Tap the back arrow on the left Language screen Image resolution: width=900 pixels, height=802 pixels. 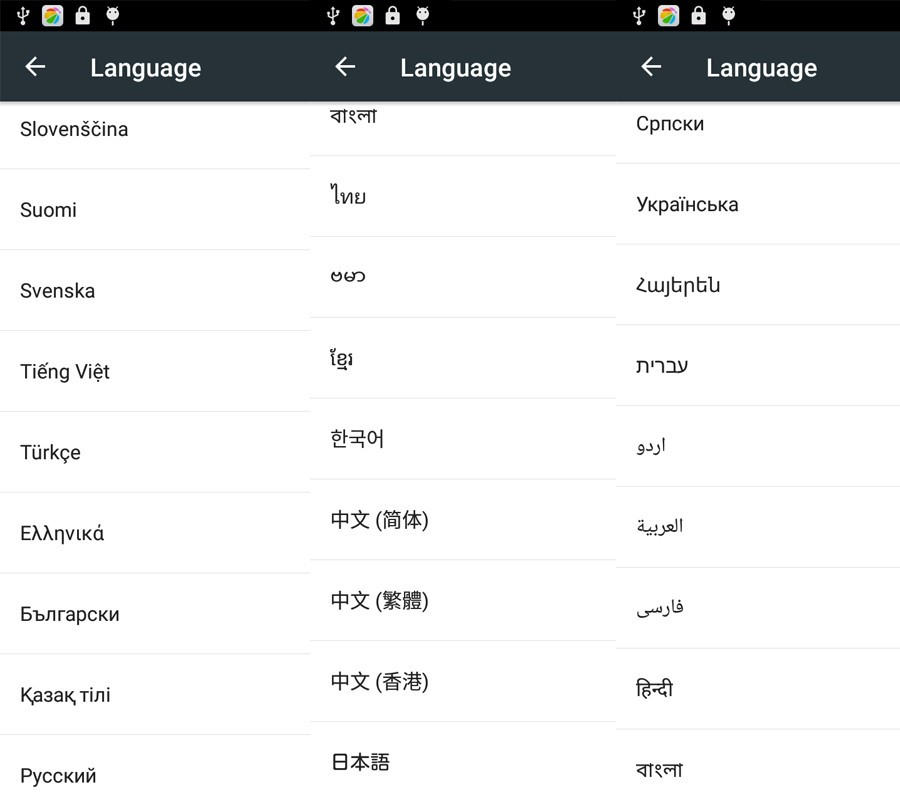(x=35, y=67)
